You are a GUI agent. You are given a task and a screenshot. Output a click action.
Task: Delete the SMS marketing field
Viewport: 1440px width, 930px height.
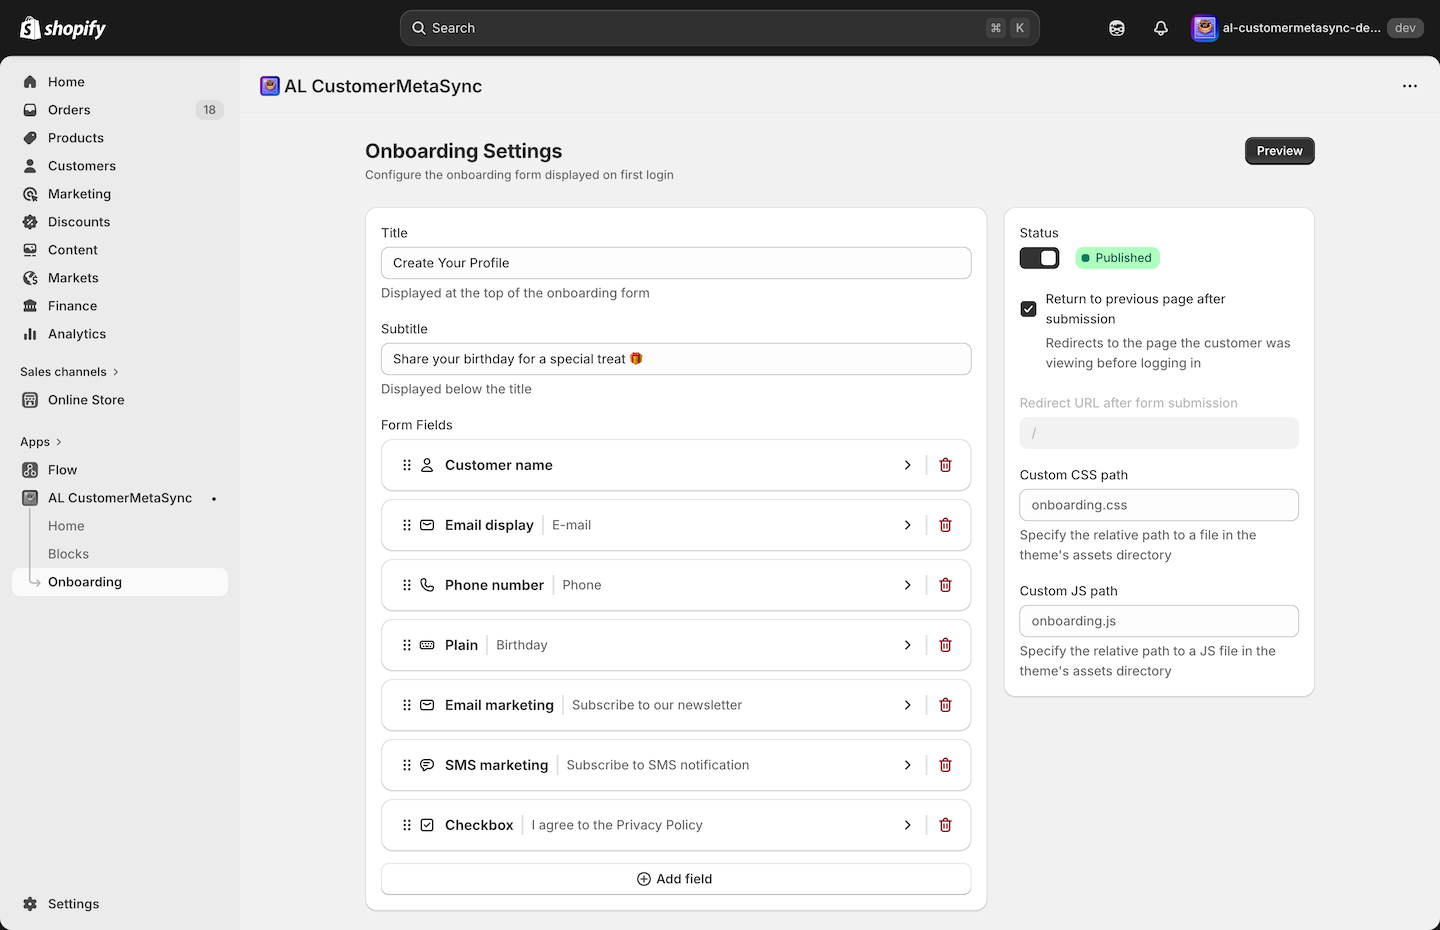pos(945,765)
